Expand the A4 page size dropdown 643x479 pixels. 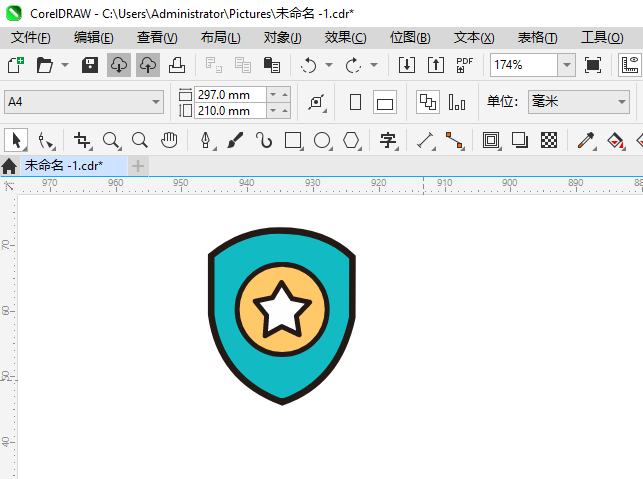click(x=84, y=102)
